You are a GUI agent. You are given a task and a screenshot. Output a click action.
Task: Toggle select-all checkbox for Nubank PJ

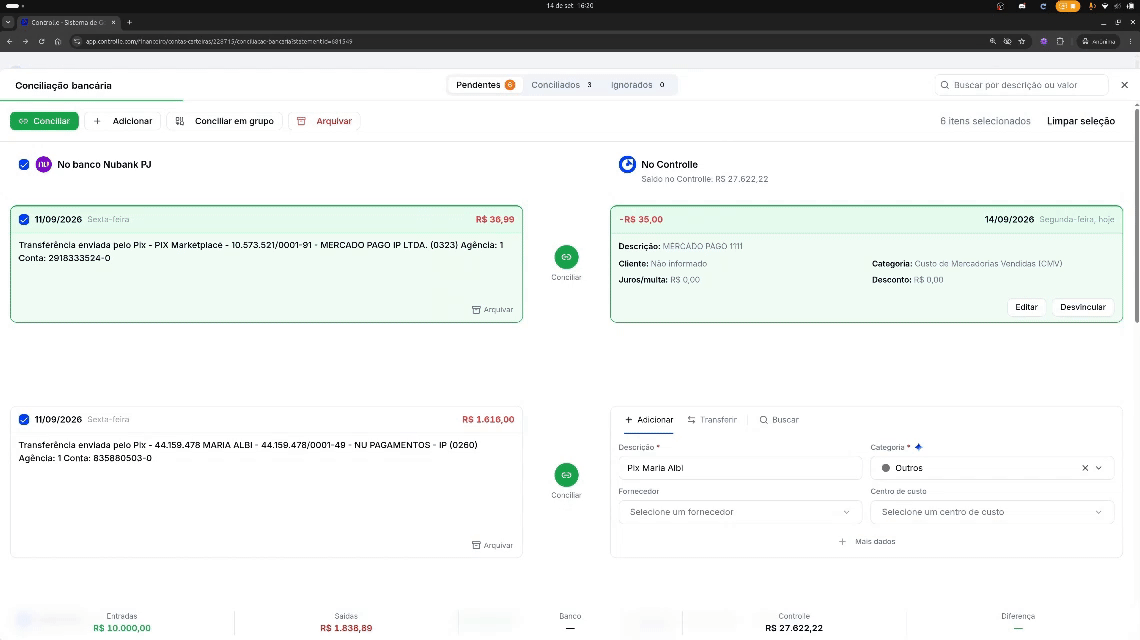tap(24, 164)
